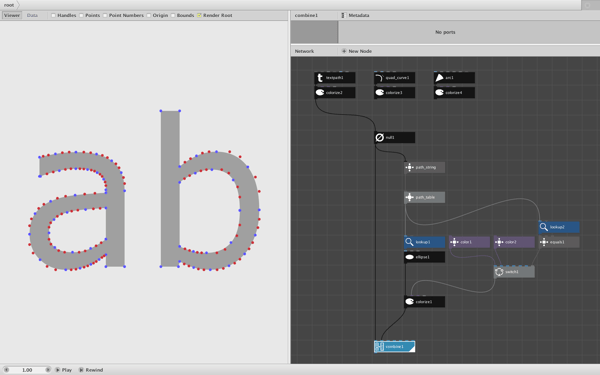Click the plus icon beside New Node

coord(344,51)
